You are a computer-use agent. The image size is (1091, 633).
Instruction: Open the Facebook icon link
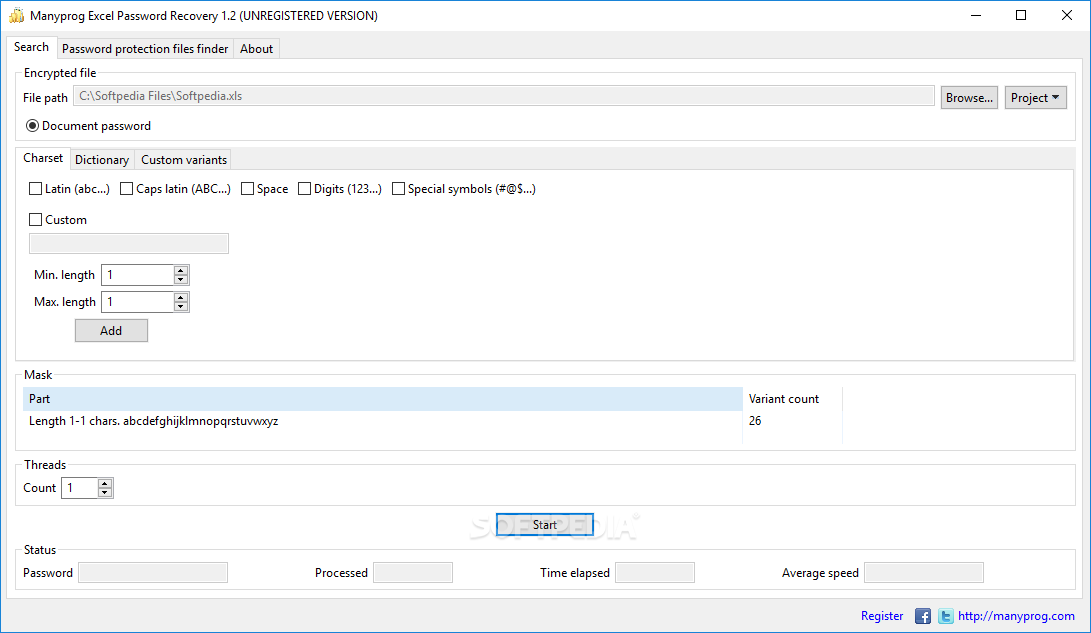click(923, 616)
